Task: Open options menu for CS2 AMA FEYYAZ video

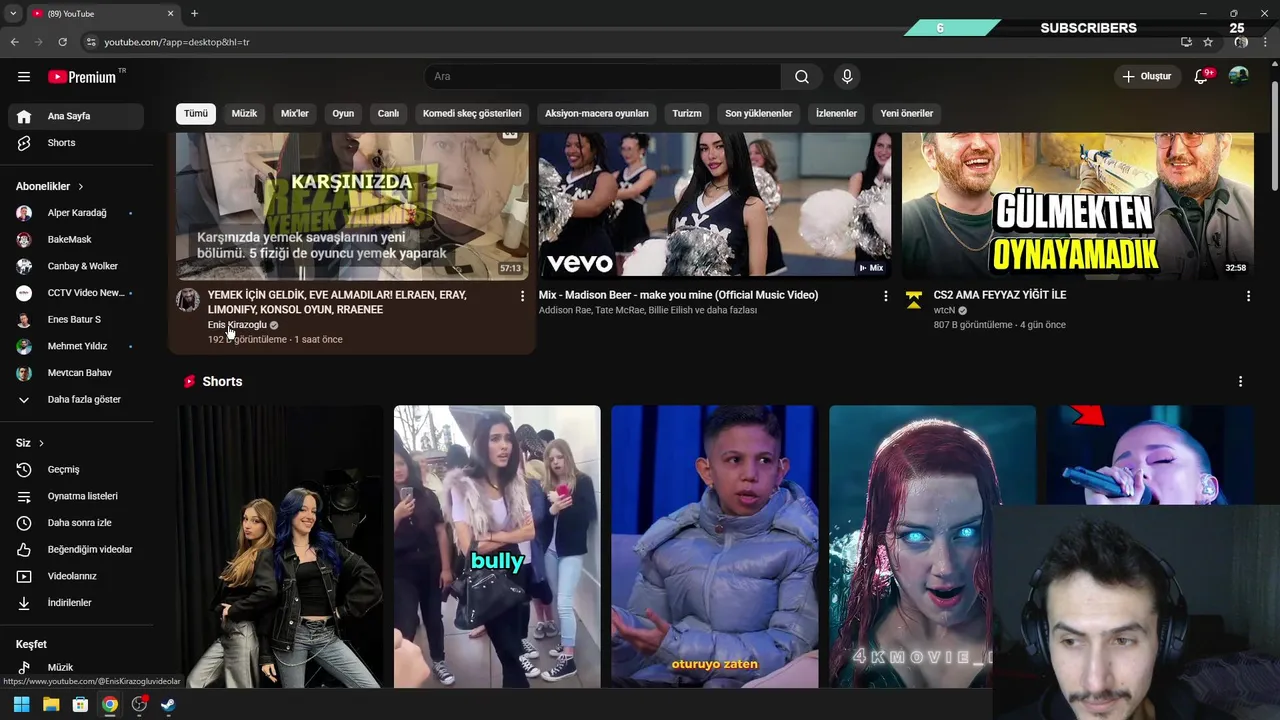Action: tap(1248, 296)
